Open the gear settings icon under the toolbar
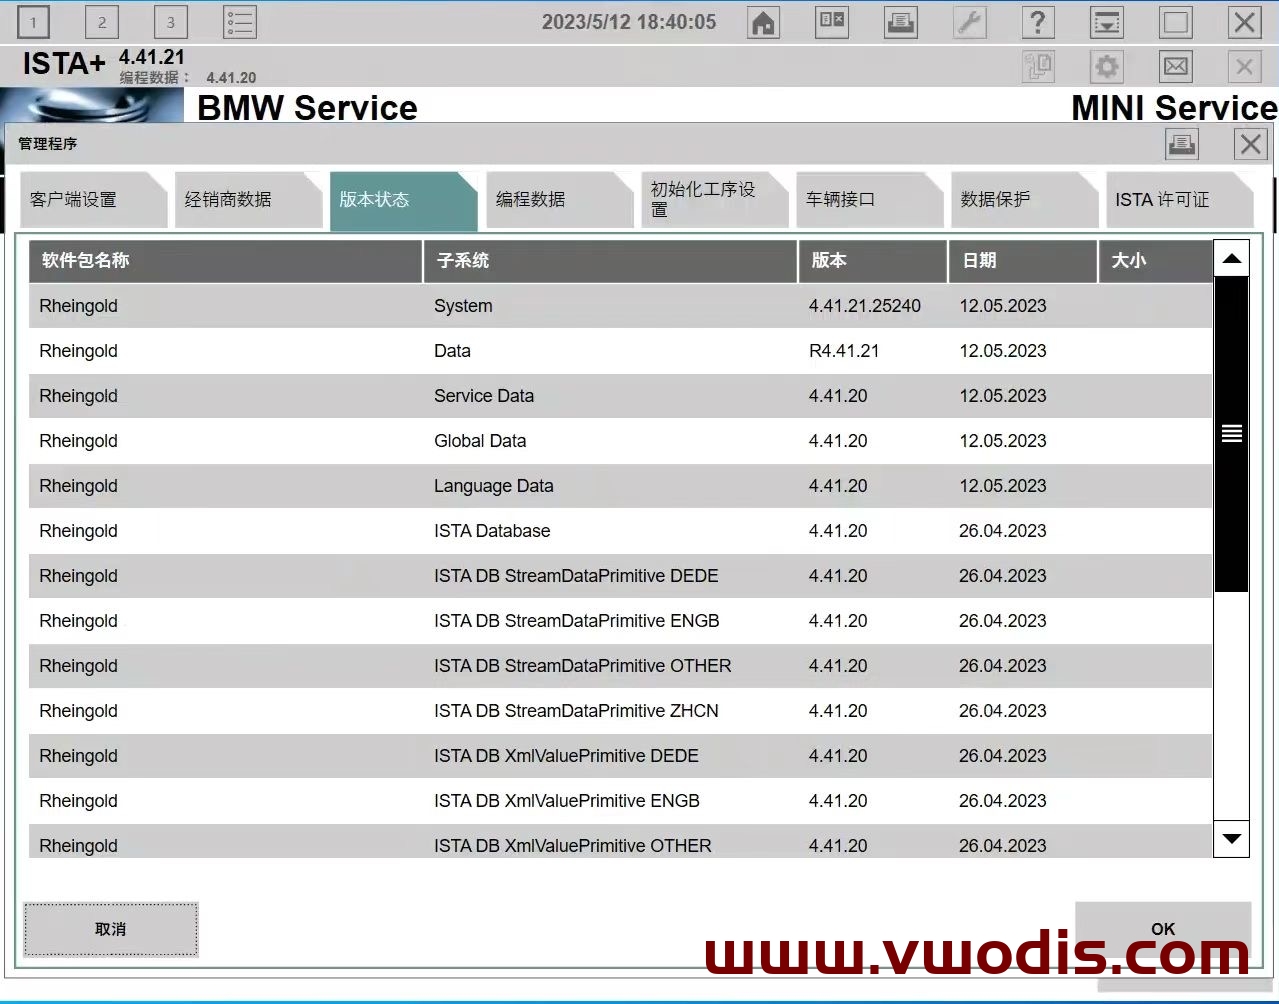This screenshot has width=1279, height=1004. pos(1106,67)
